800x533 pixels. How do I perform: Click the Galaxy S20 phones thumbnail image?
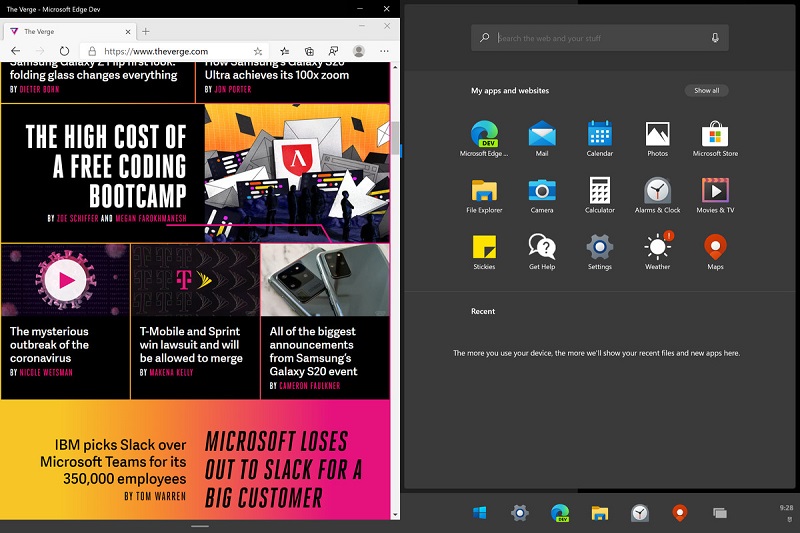[x=325, y=280]
